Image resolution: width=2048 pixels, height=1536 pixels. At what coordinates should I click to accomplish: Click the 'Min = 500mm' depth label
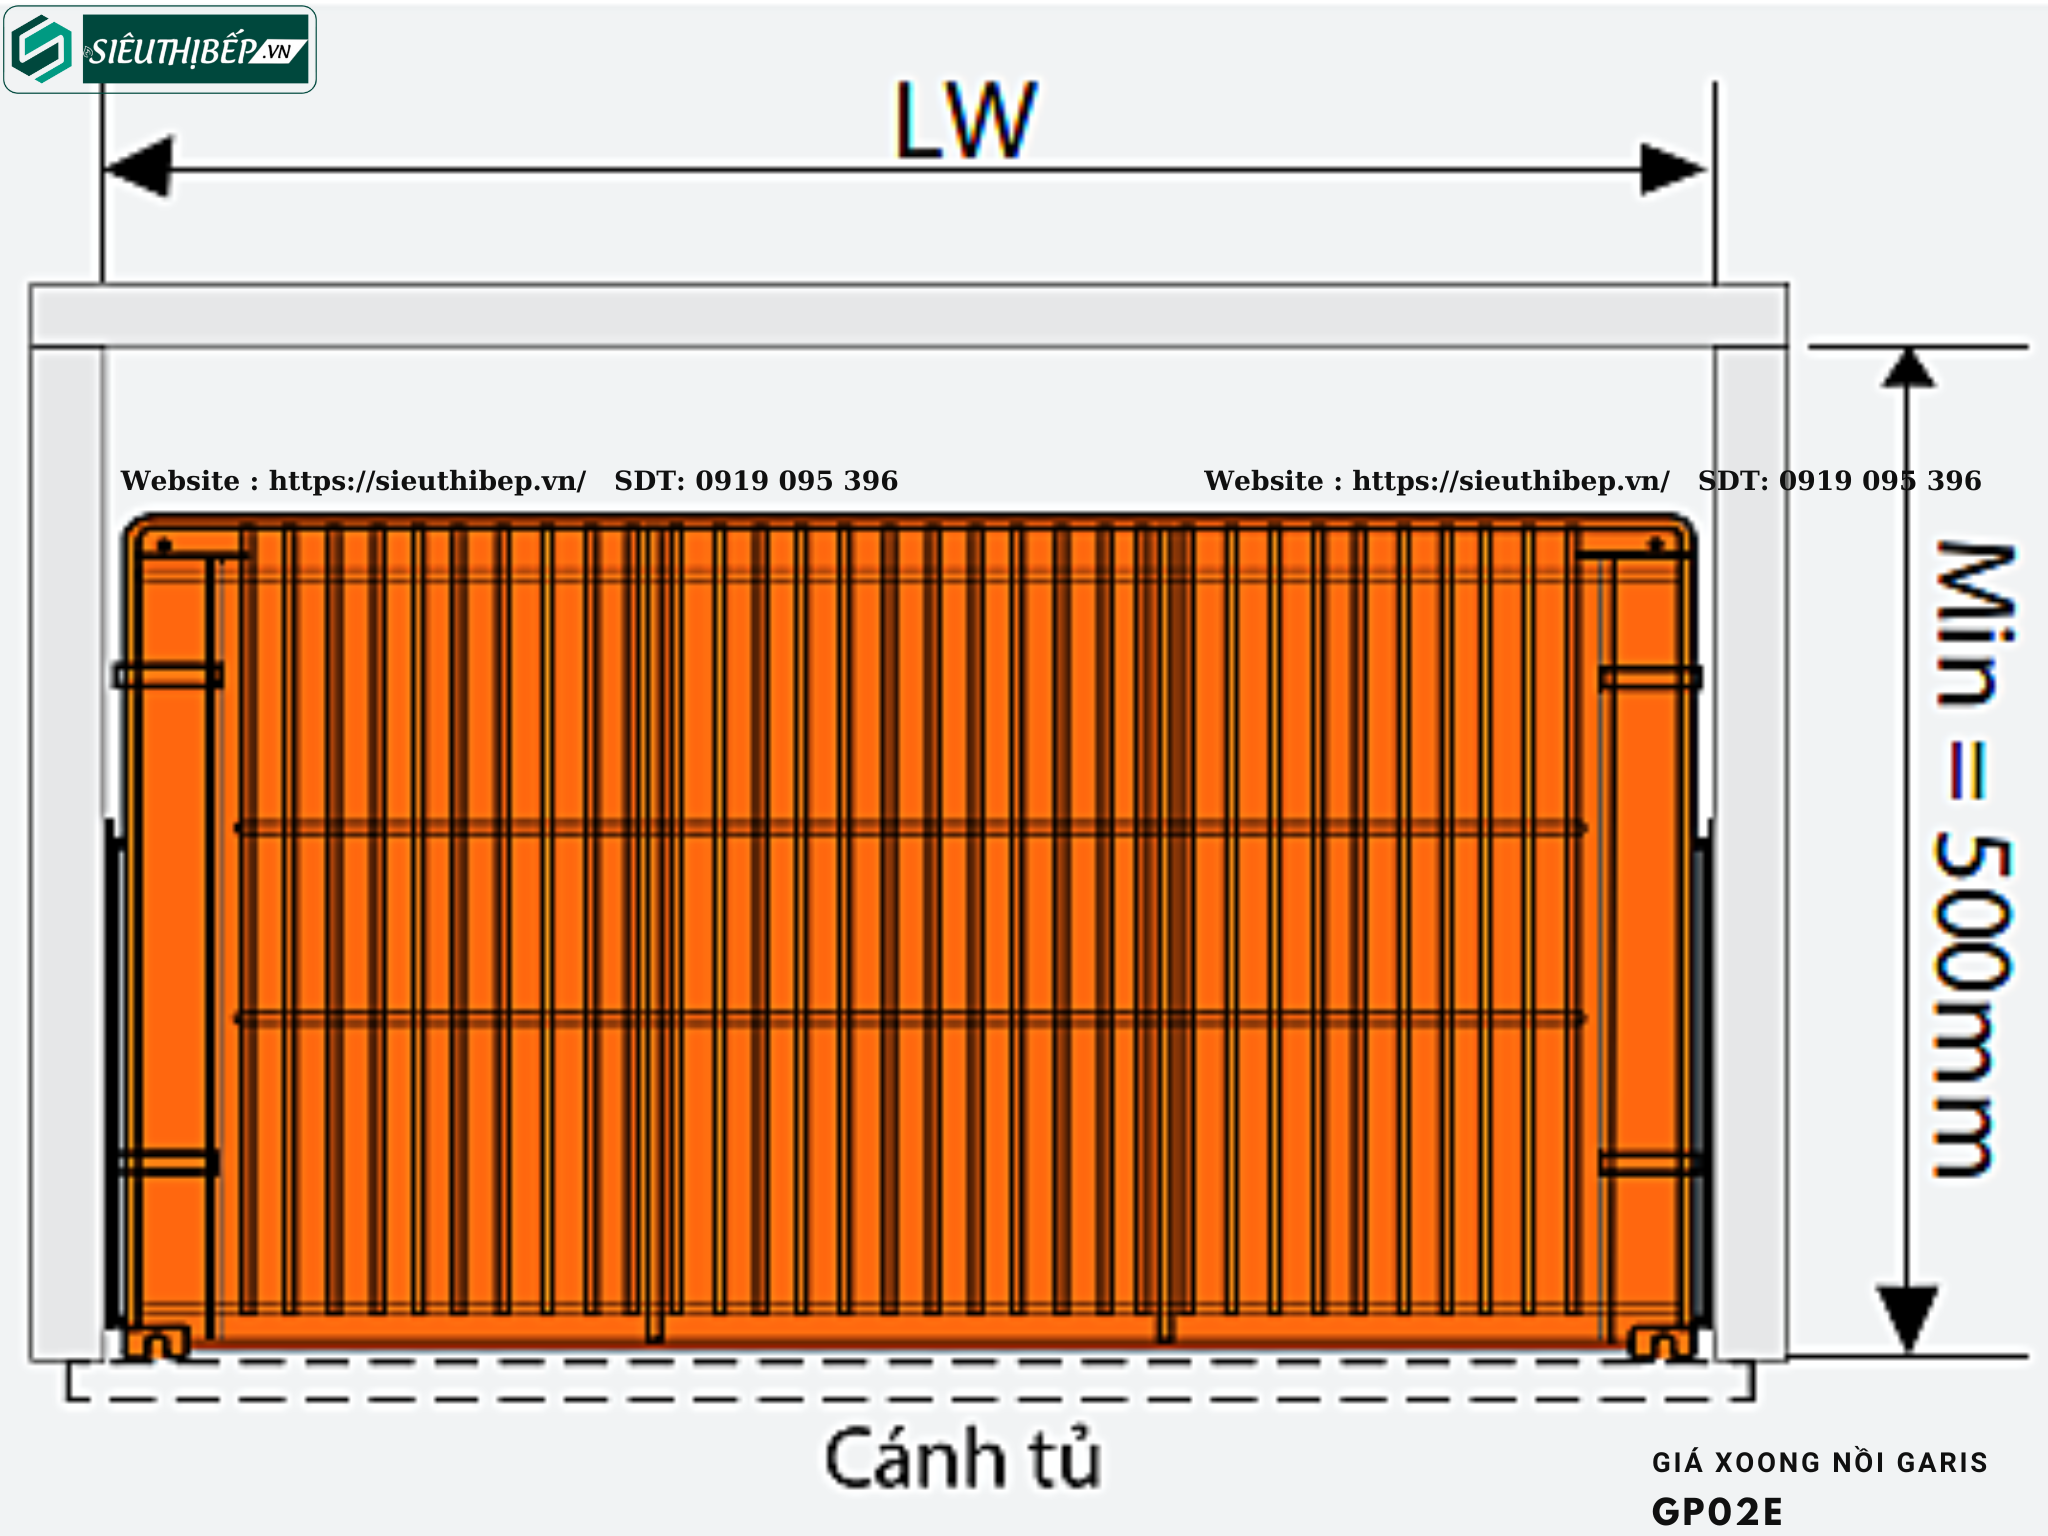[1972, 859]
